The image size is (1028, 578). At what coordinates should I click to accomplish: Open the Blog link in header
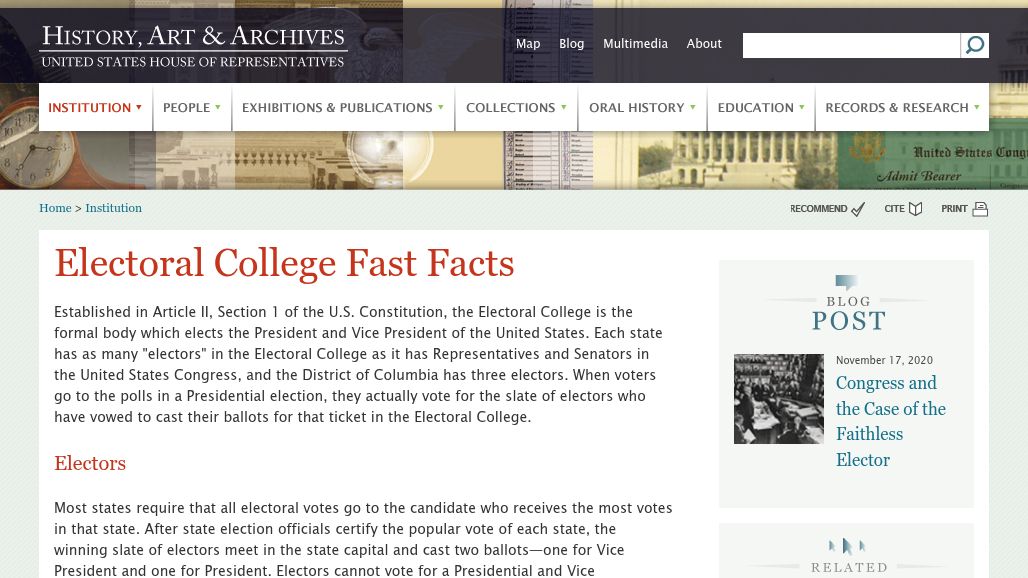571,44
